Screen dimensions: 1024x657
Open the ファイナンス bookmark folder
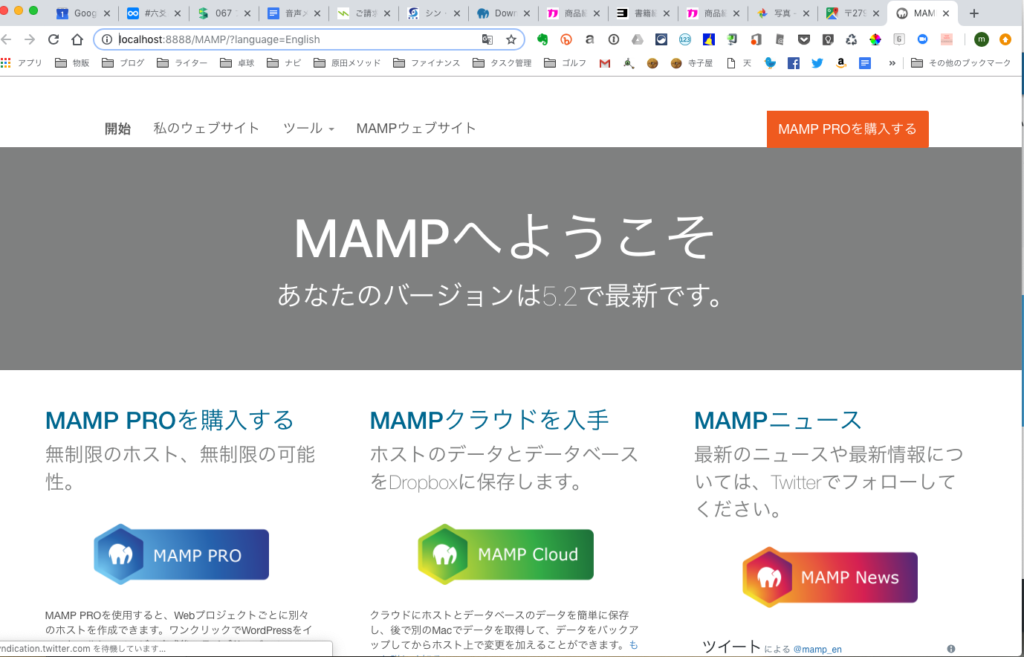pyautogui.click(x=426, y=63)
